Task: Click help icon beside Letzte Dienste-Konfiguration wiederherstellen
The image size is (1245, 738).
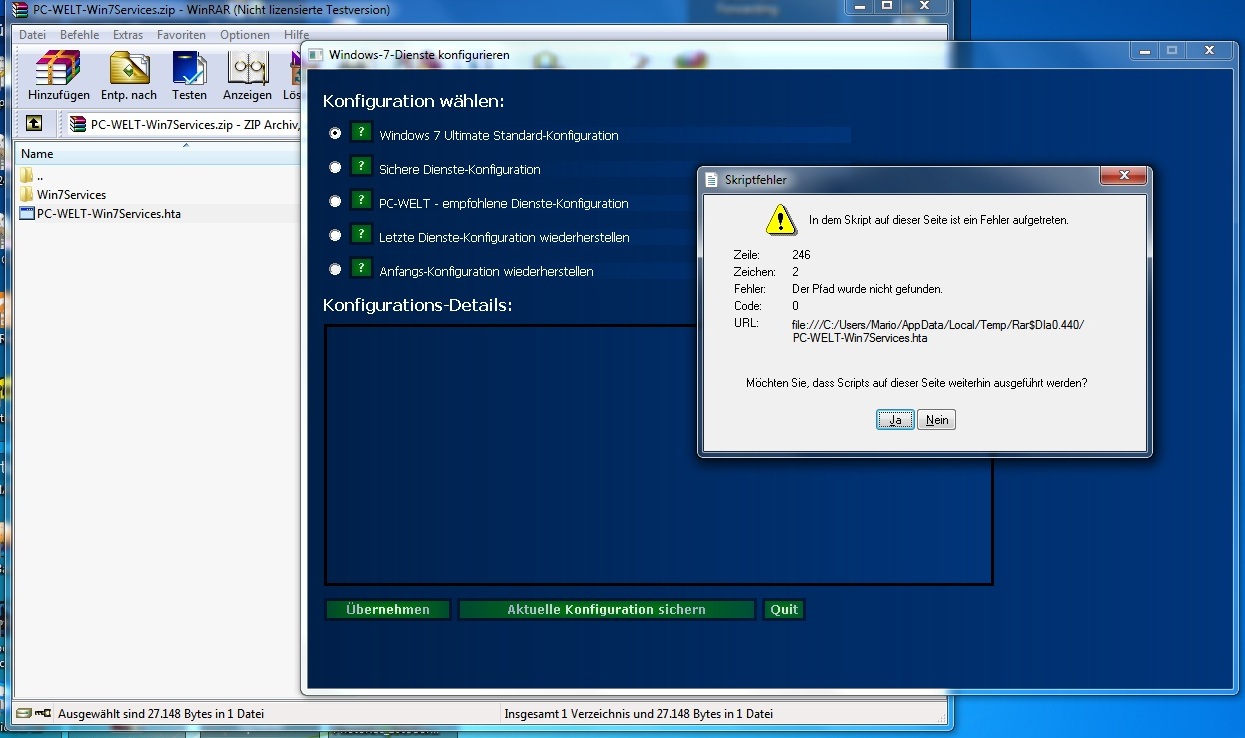Action: tap(361, 234)
